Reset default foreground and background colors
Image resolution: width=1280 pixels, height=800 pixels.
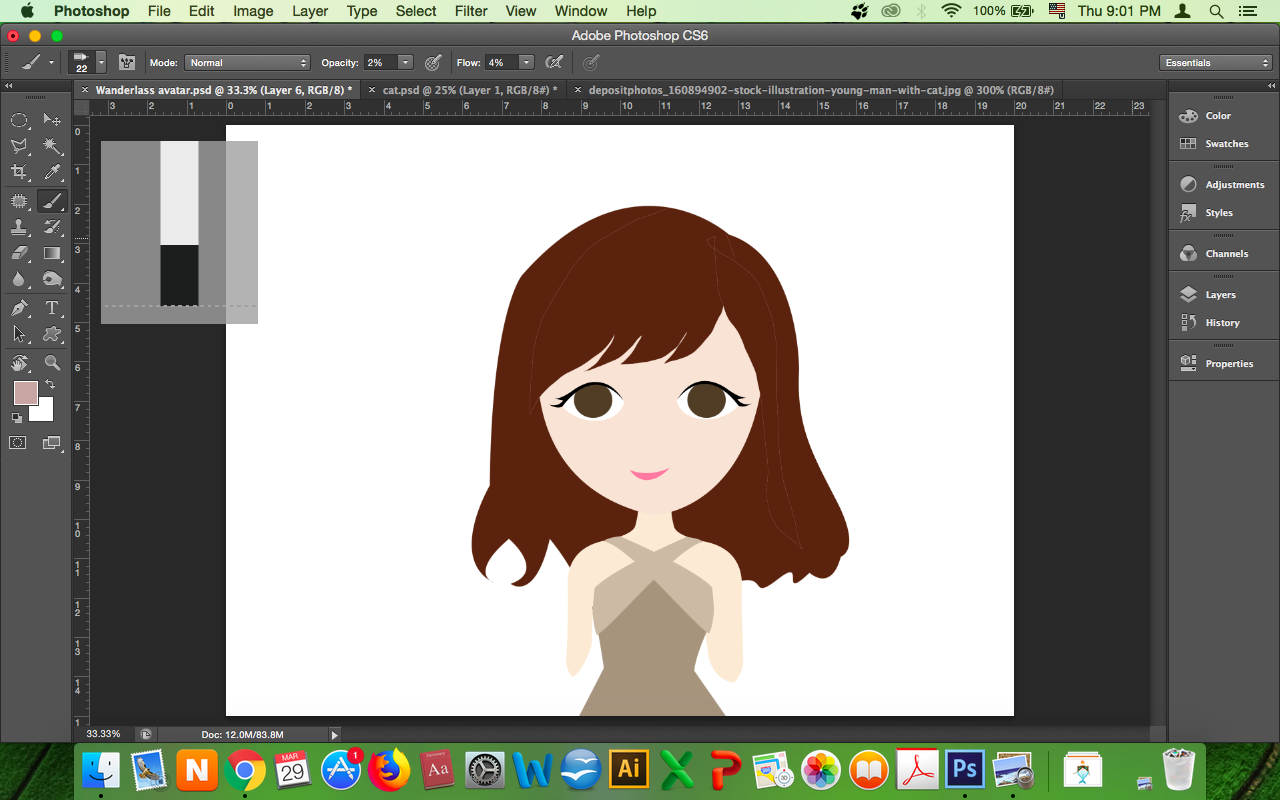tap(18, 418)
